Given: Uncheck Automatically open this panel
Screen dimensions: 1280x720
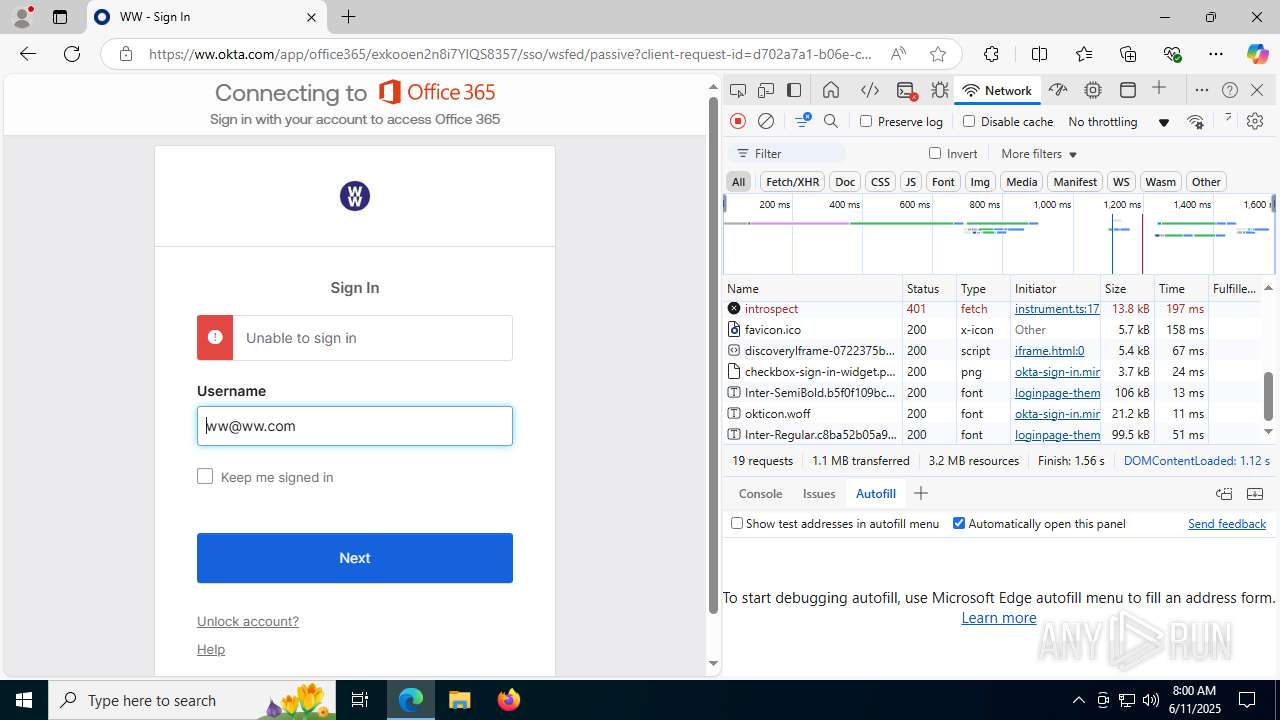Looking at the screenshot, I should (959, 523).
